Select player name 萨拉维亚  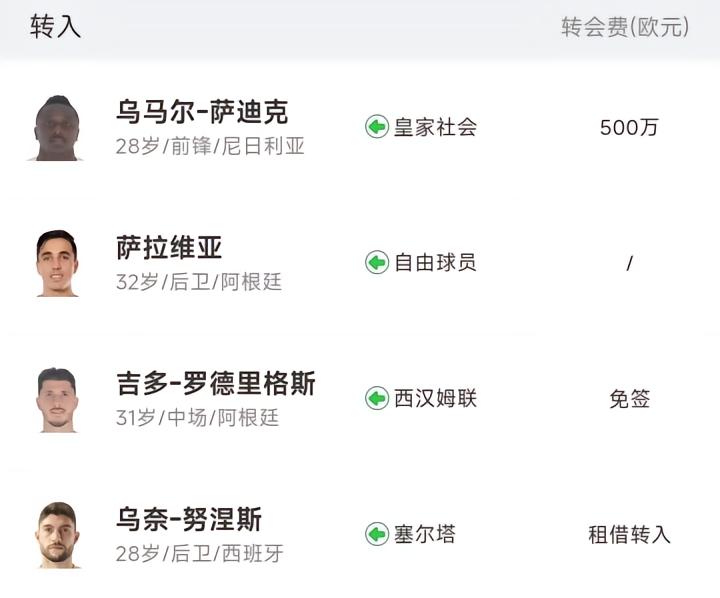pos(169,247)
